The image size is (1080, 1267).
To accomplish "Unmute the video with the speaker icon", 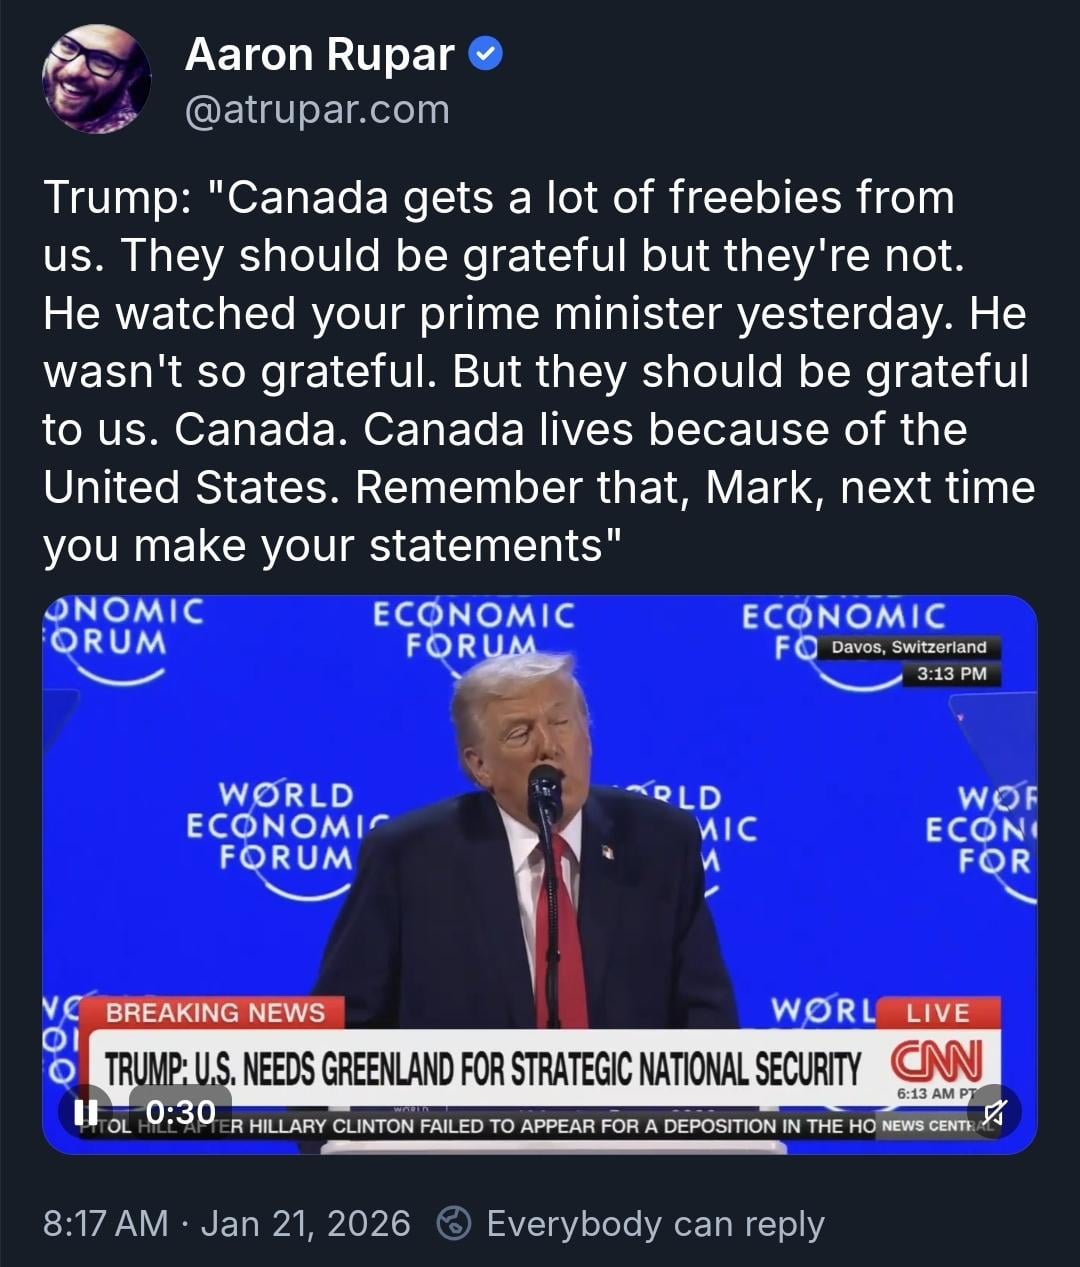I will tap(994, 1112).
